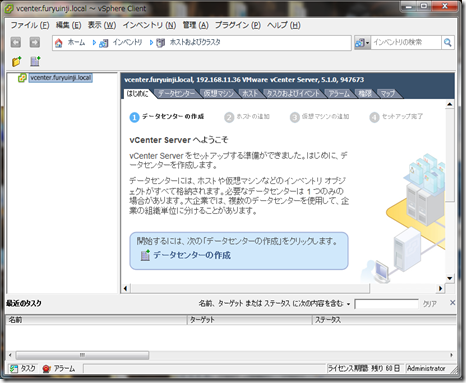
Task: Click content pane horizontal scroll left arrow
Action: [125, 288]
